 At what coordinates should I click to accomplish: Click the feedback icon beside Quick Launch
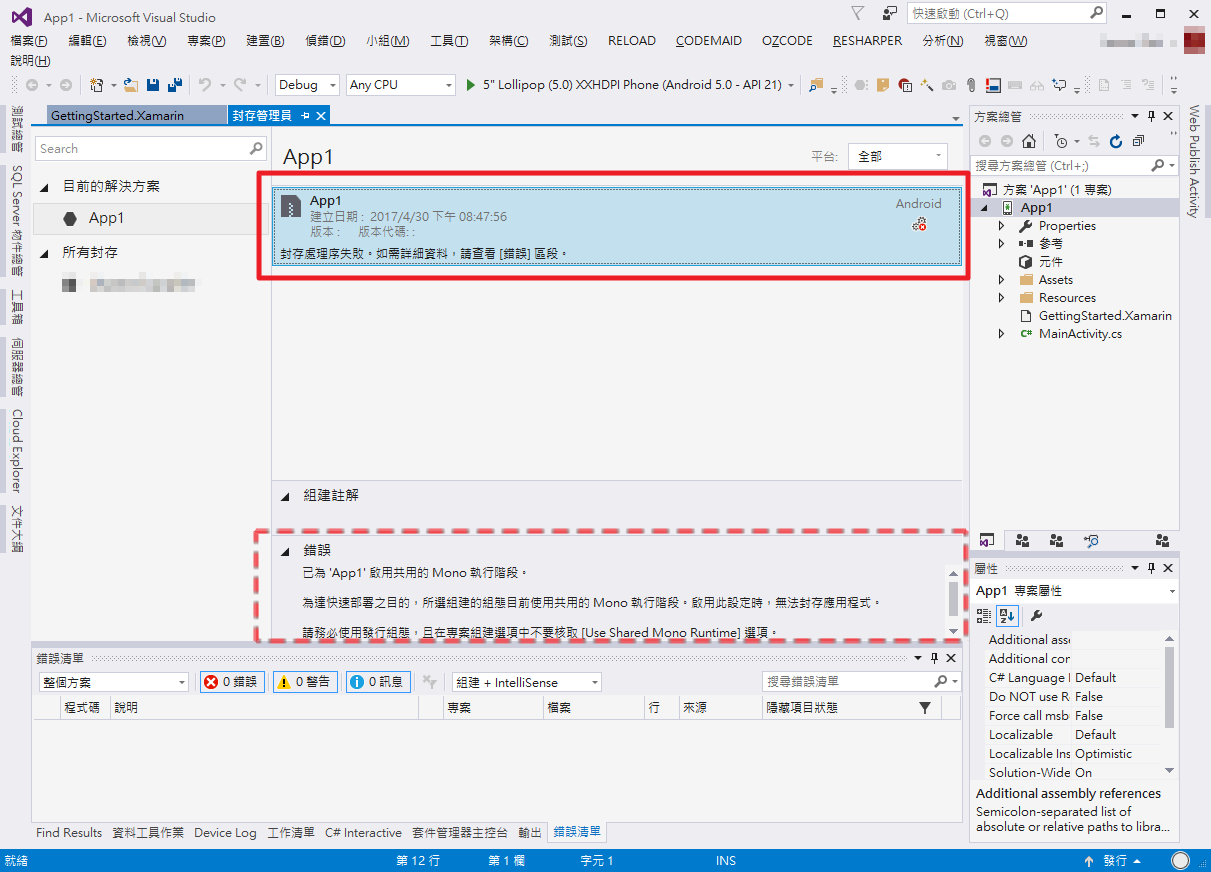(x=889, y=13)
